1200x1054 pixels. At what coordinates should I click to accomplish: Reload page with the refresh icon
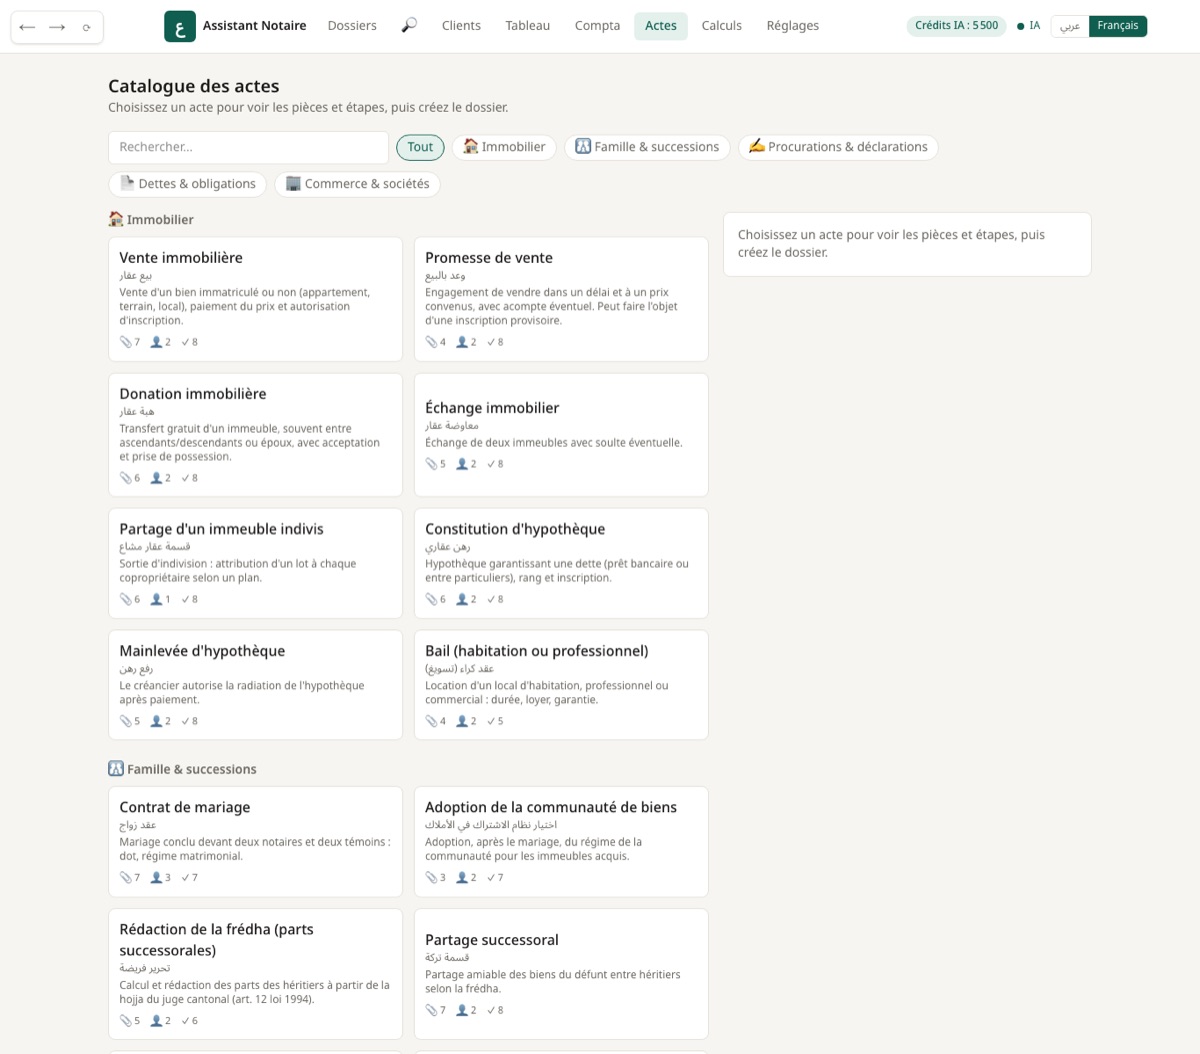tap(87, 27)
